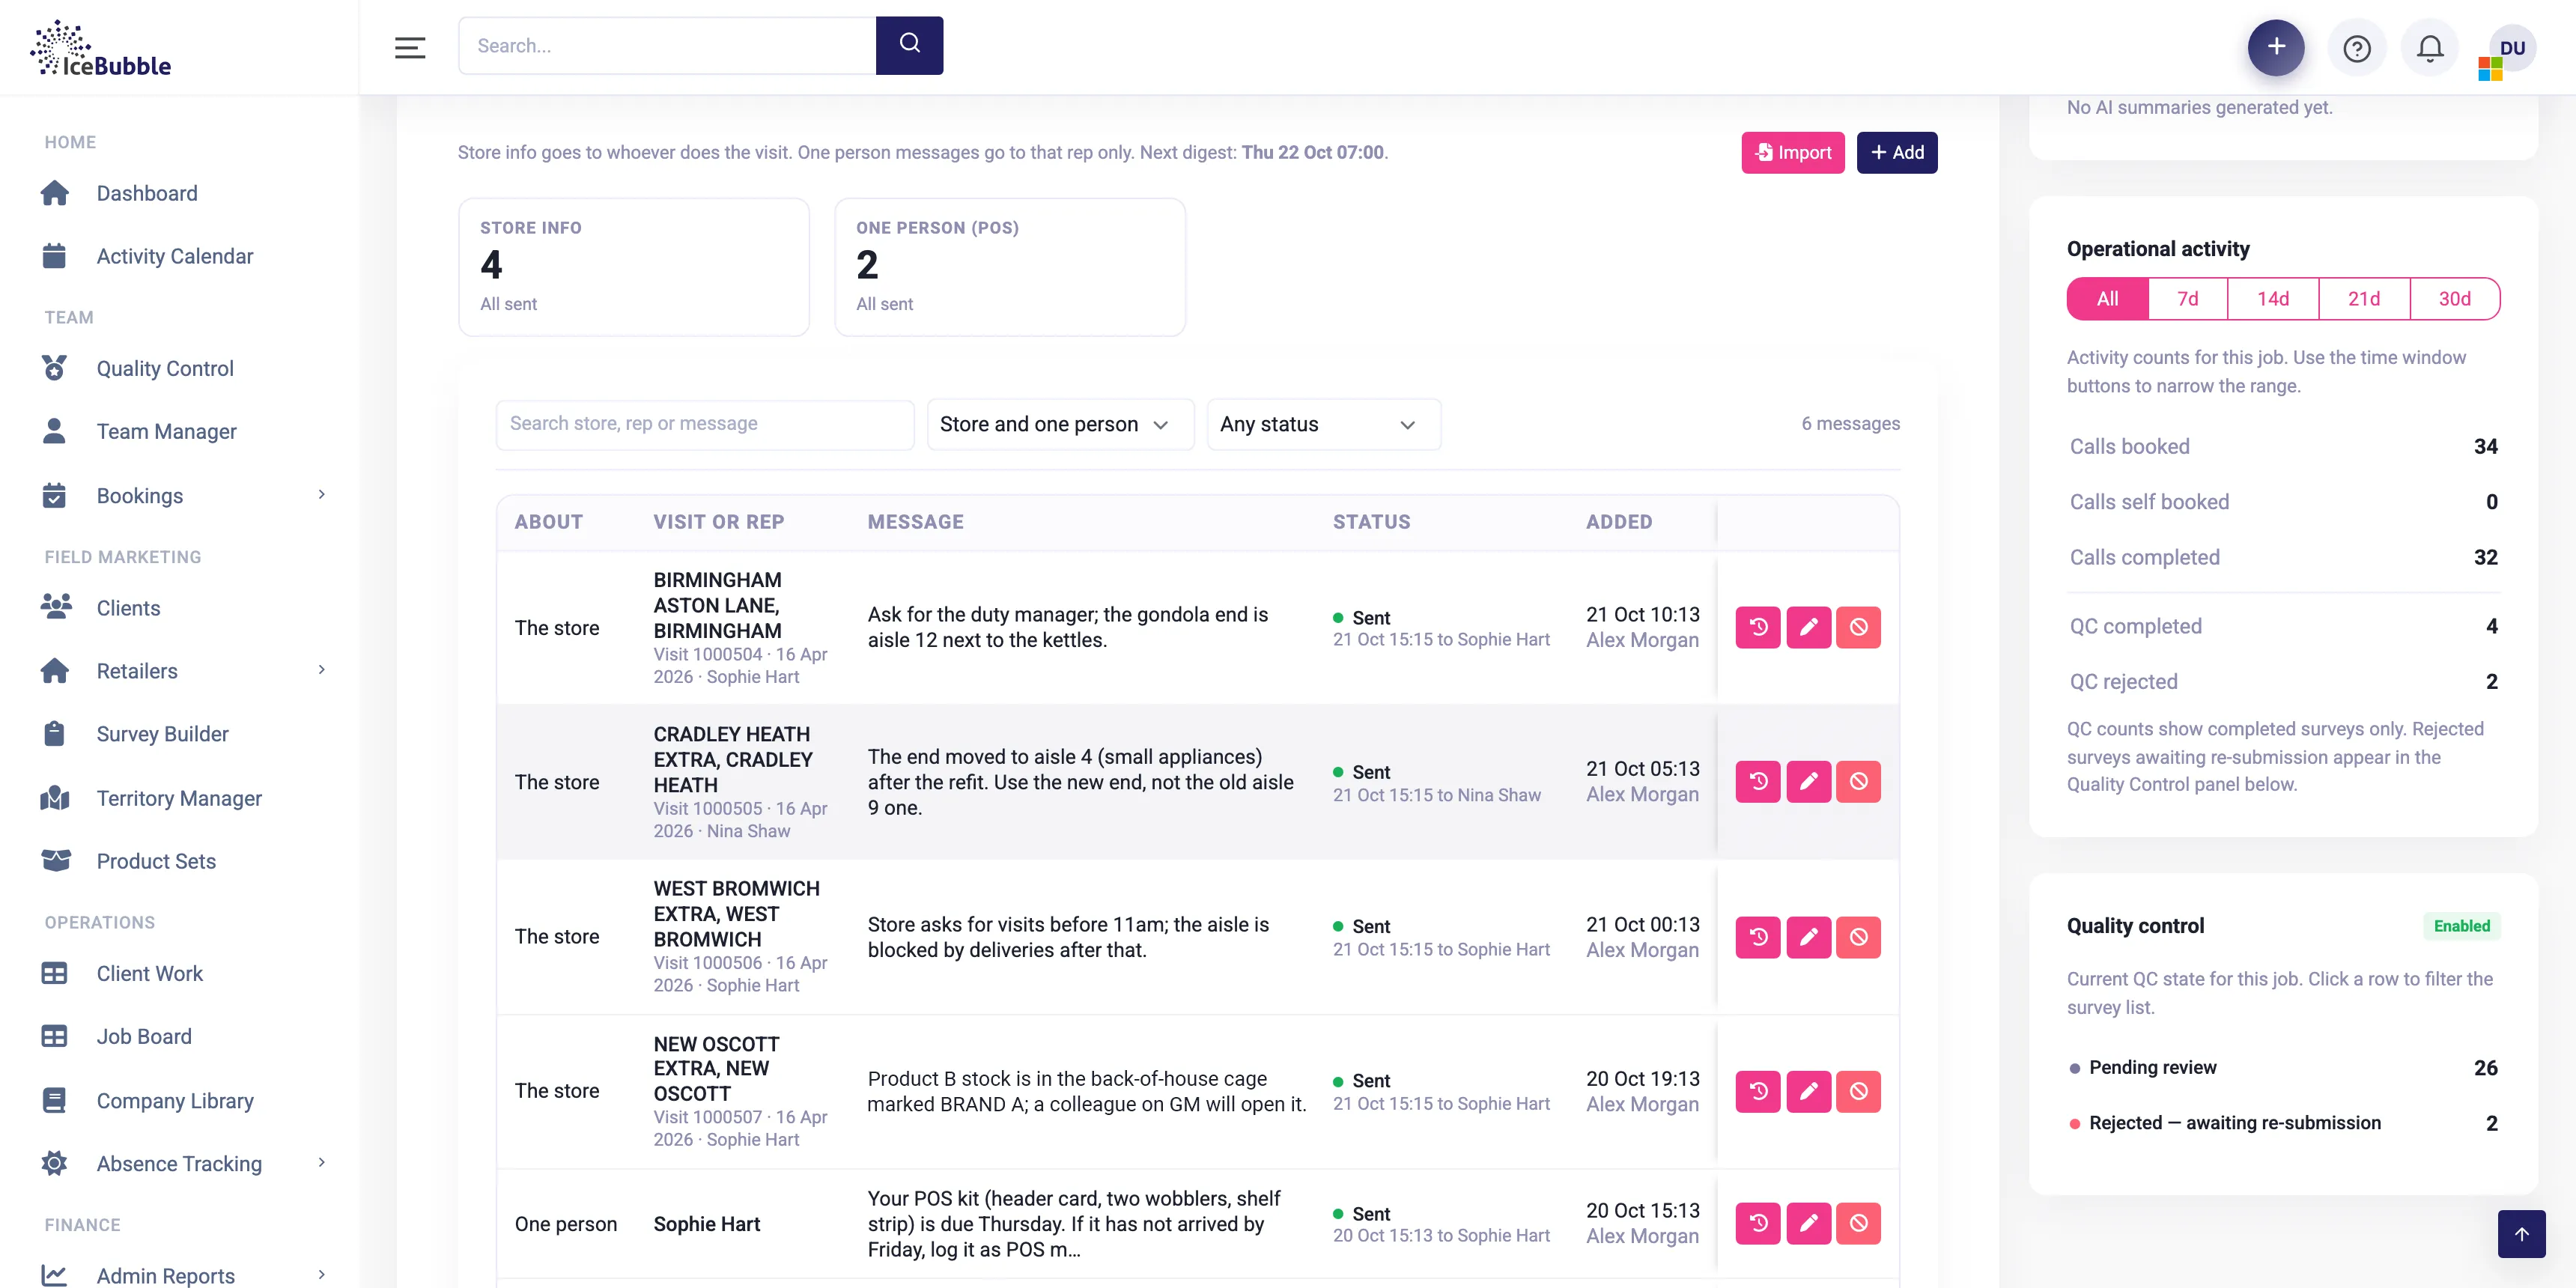
Task: Open the Store and one person dropdown
Action: [x=1060, y=424]
